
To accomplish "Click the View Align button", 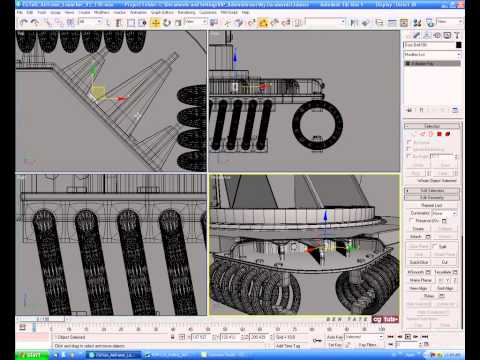I will click(418, 288).
